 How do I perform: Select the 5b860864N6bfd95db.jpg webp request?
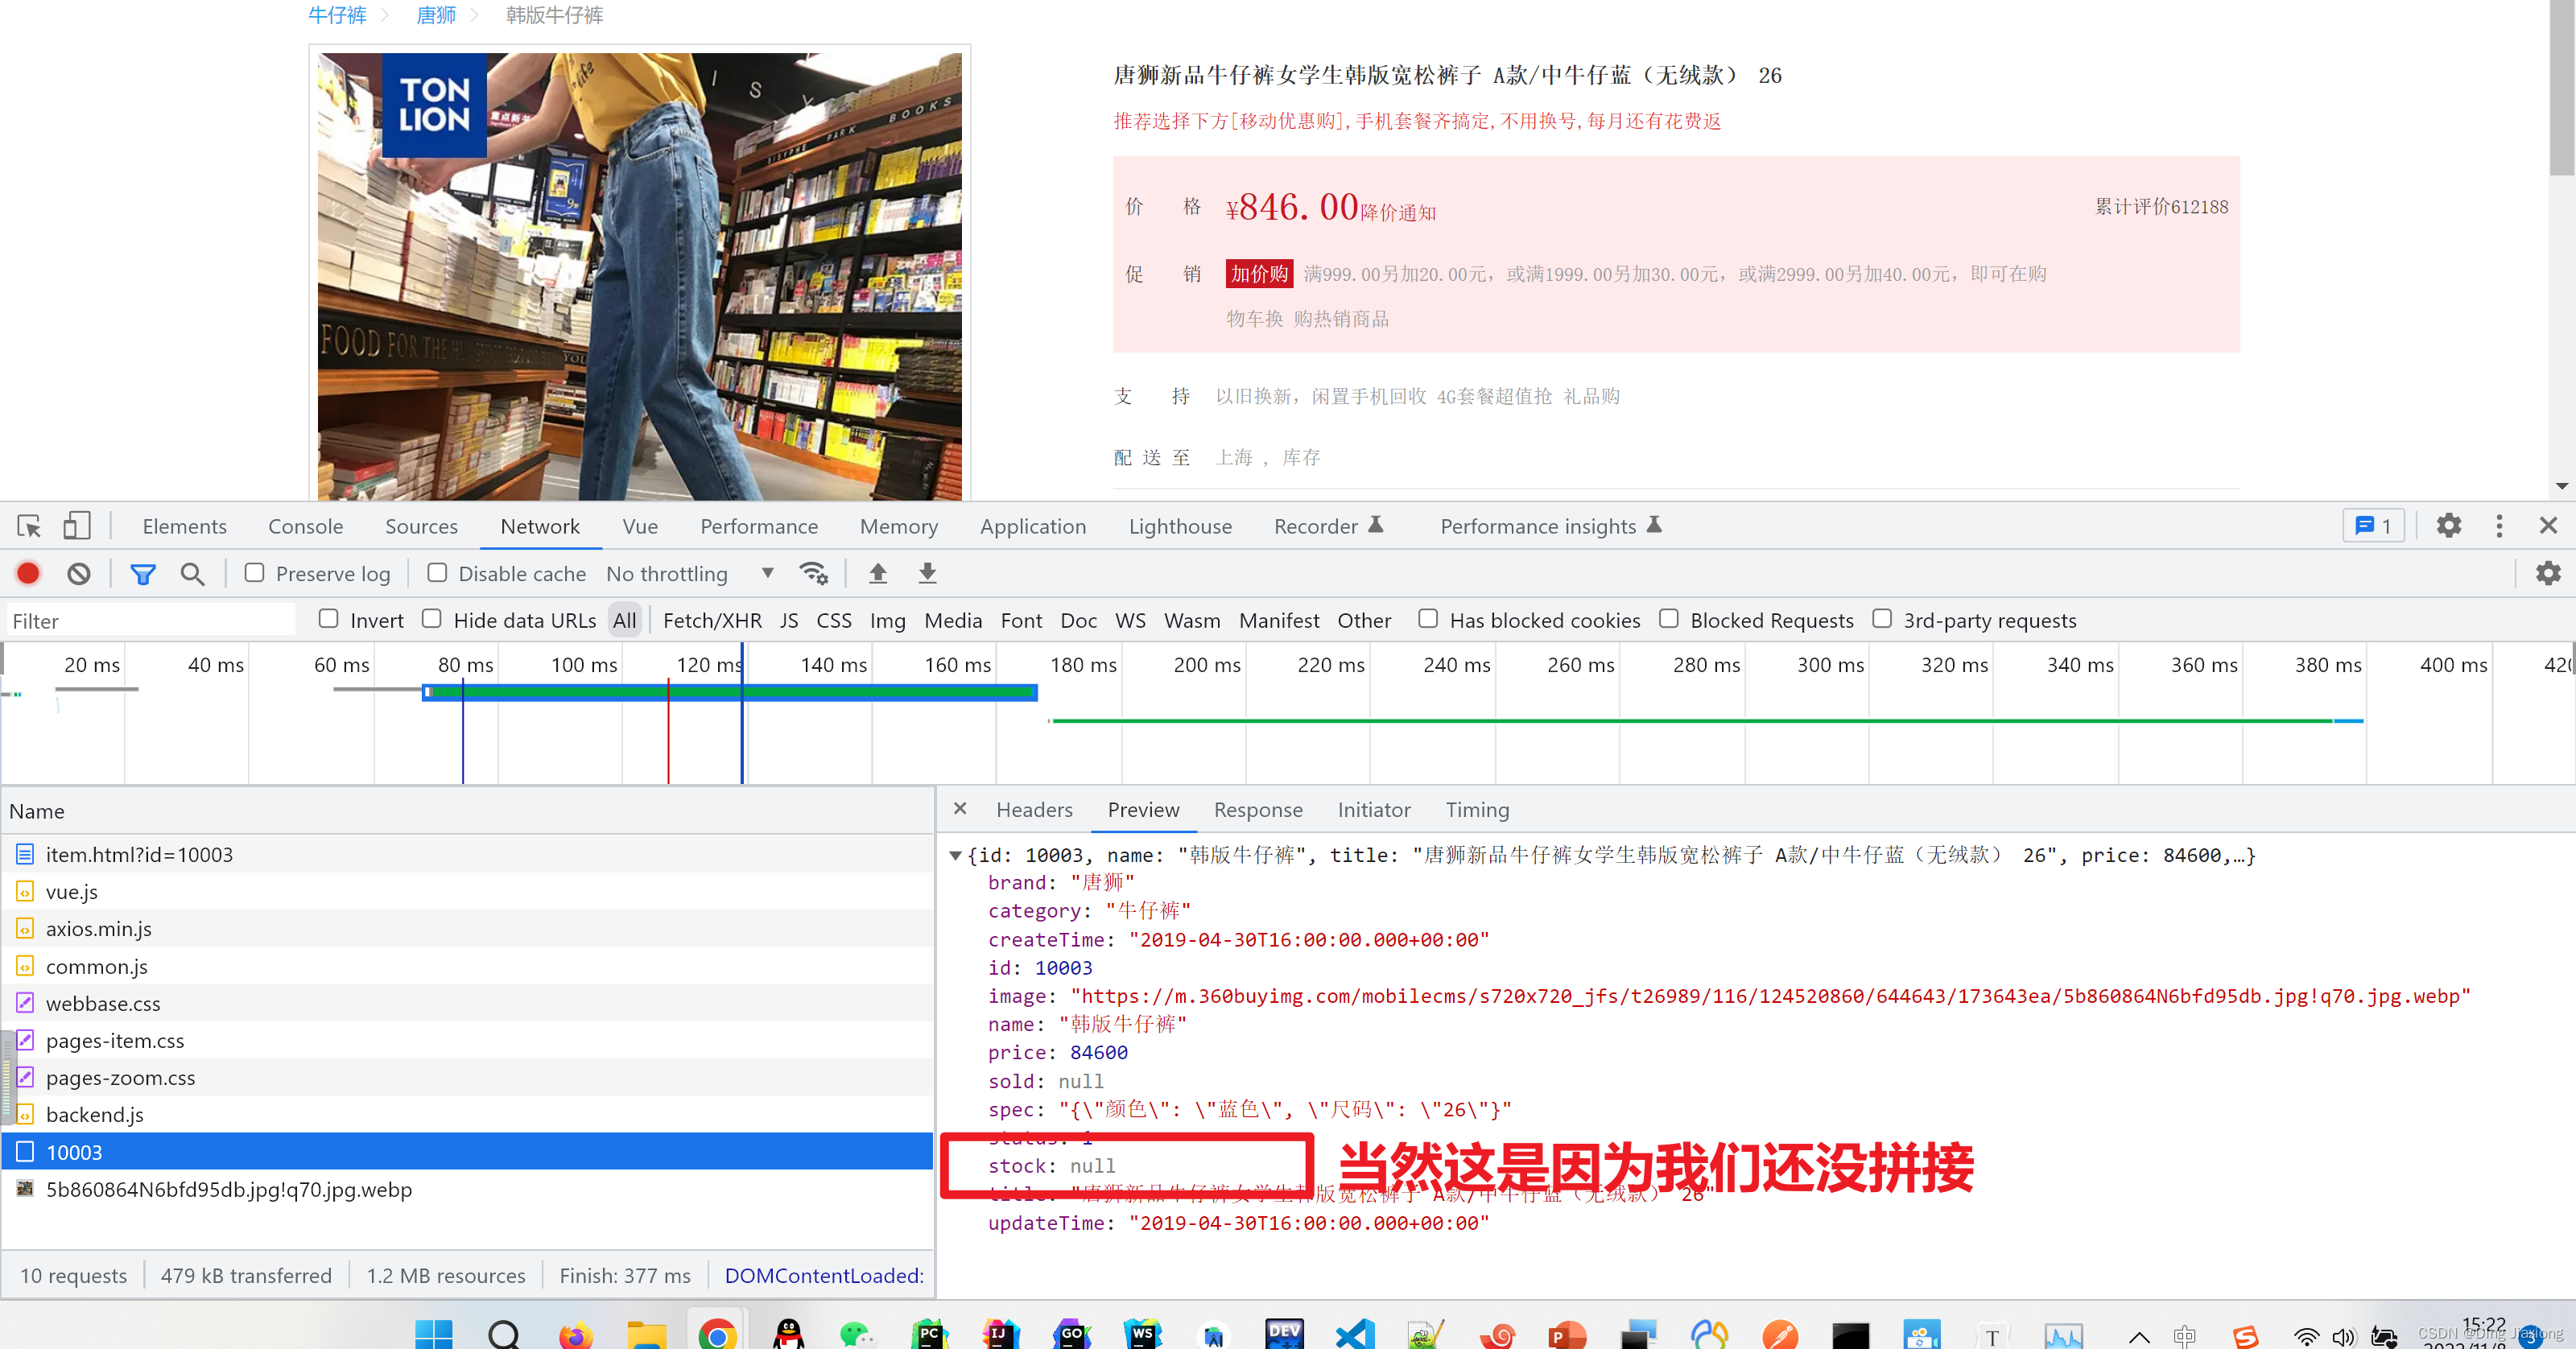coord(467,1189)
